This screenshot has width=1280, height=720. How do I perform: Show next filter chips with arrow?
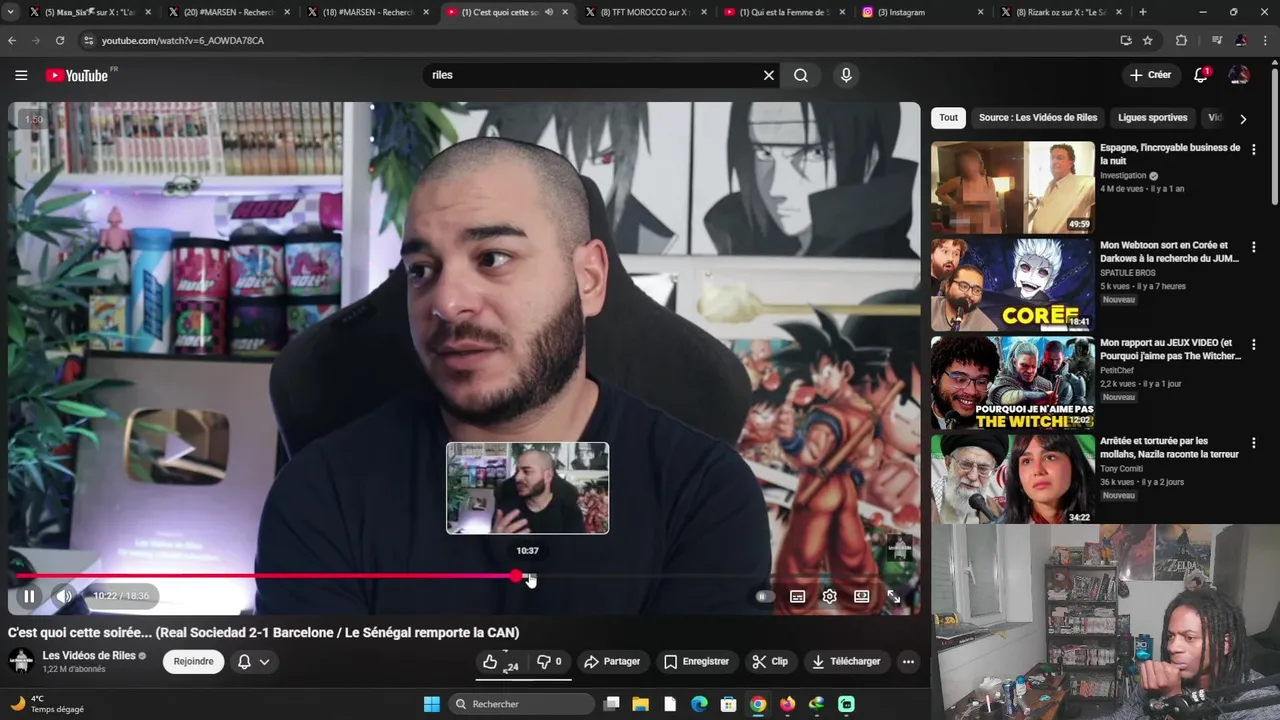click(x=1243, y=118)
